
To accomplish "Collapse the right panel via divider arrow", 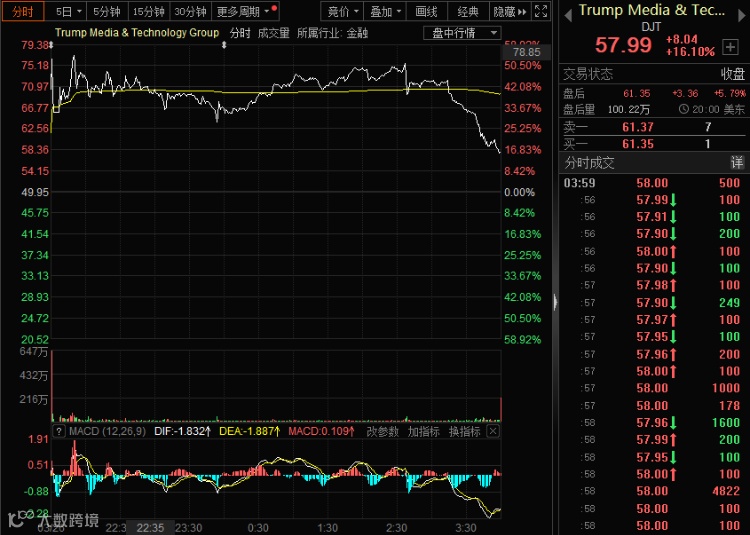I will 555,302.
